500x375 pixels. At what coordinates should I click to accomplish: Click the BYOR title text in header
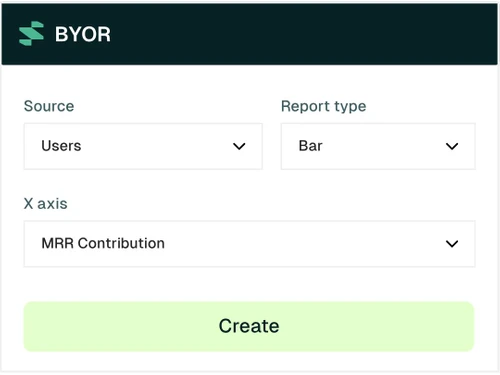click(83, 34)
